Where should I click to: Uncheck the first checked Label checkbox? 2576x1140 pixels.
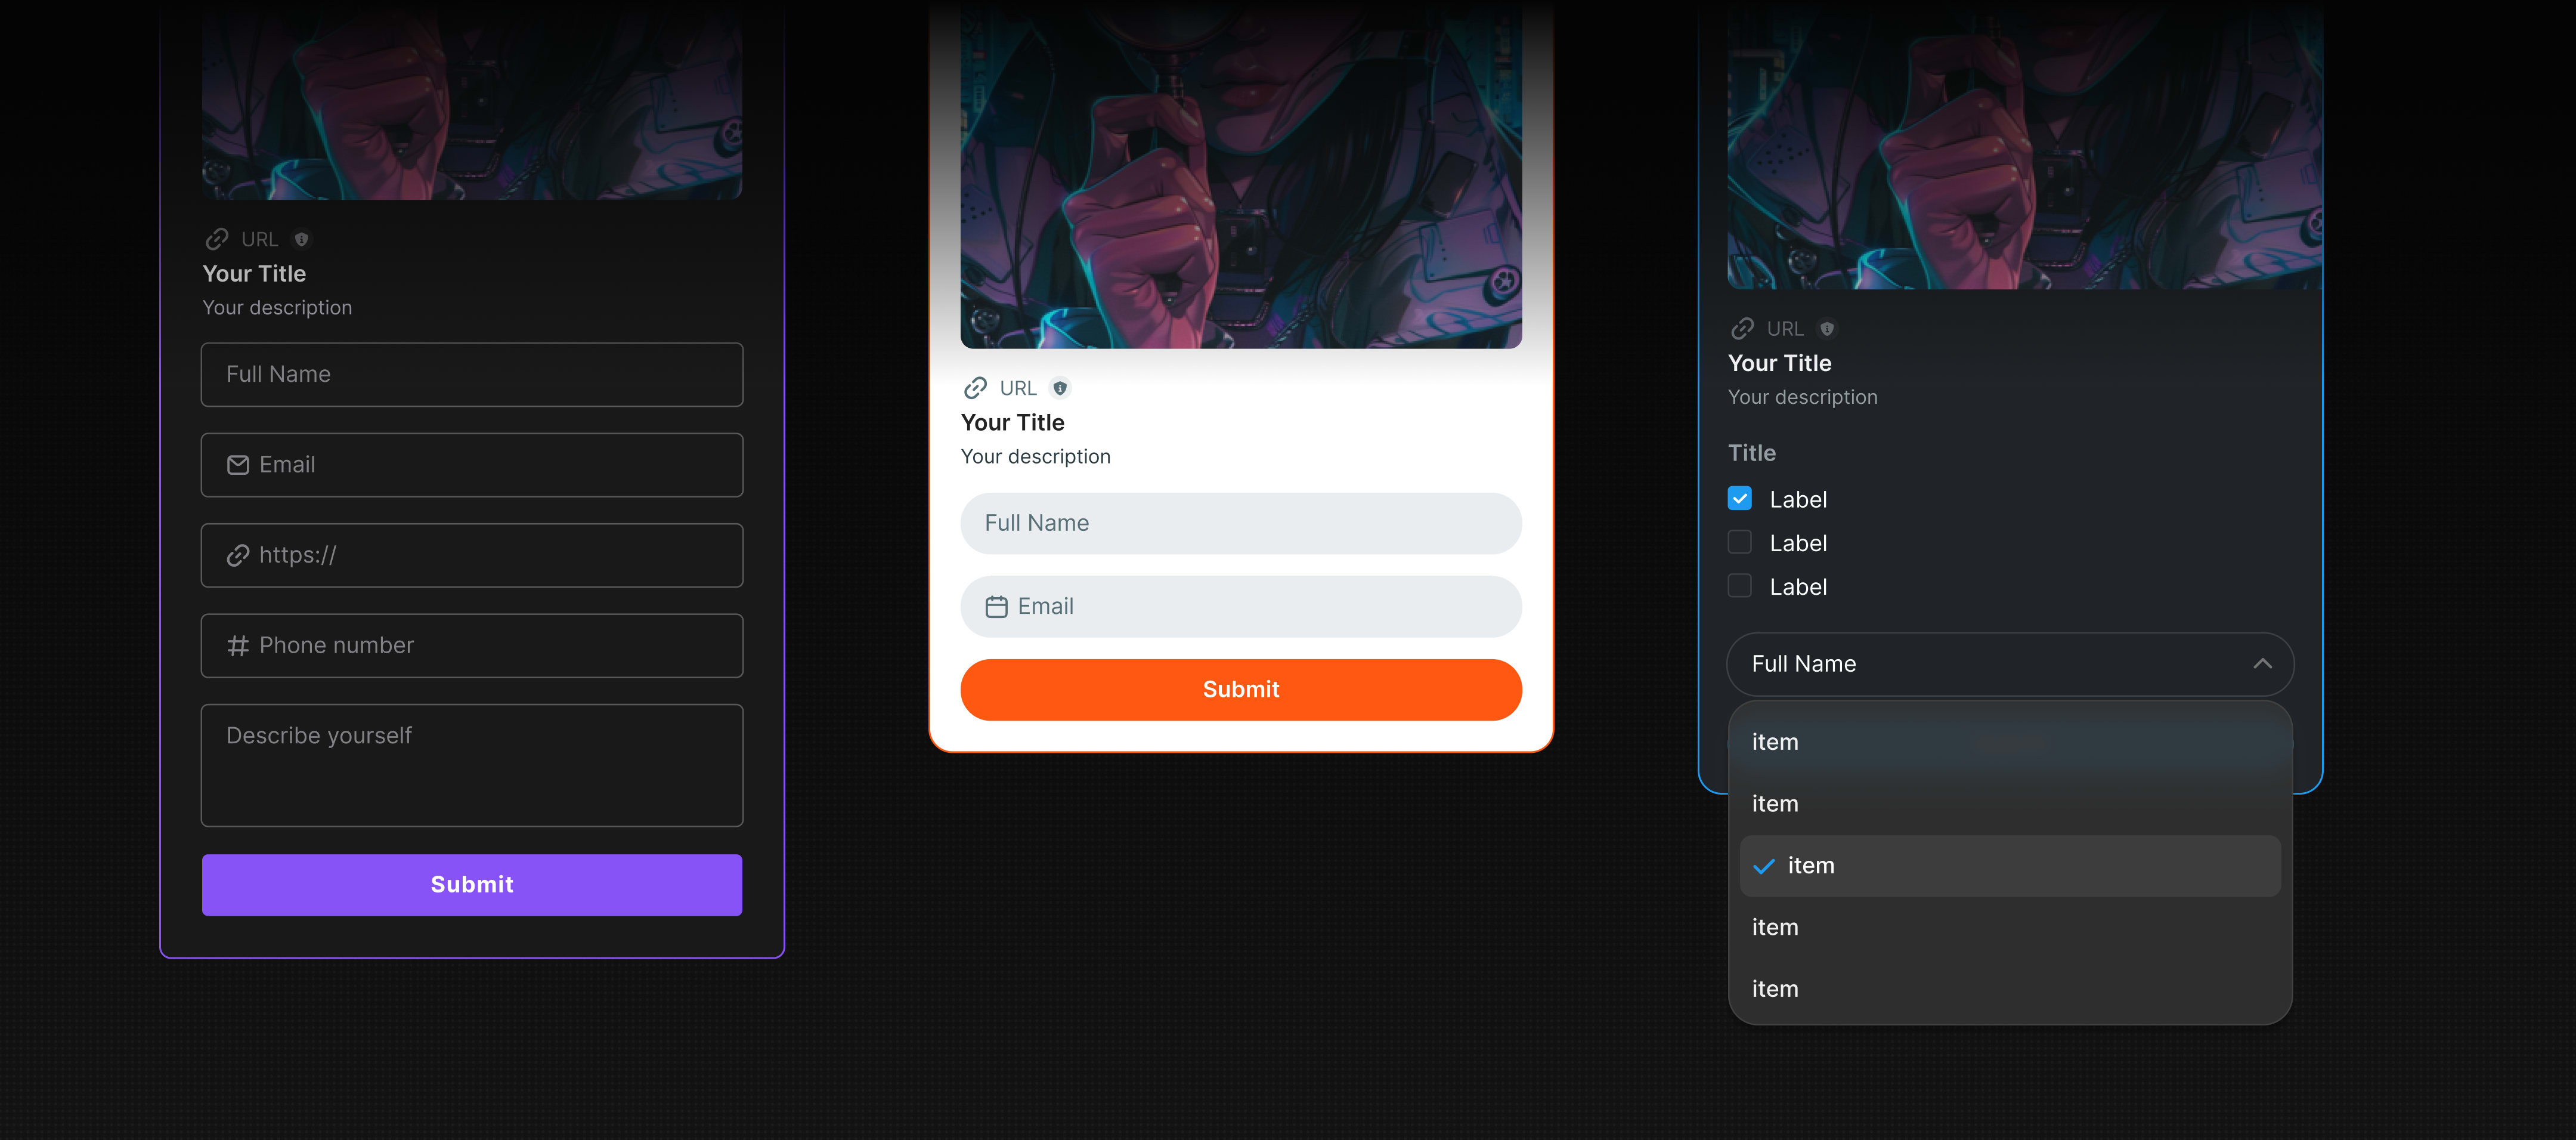(x=1740, y=499)
